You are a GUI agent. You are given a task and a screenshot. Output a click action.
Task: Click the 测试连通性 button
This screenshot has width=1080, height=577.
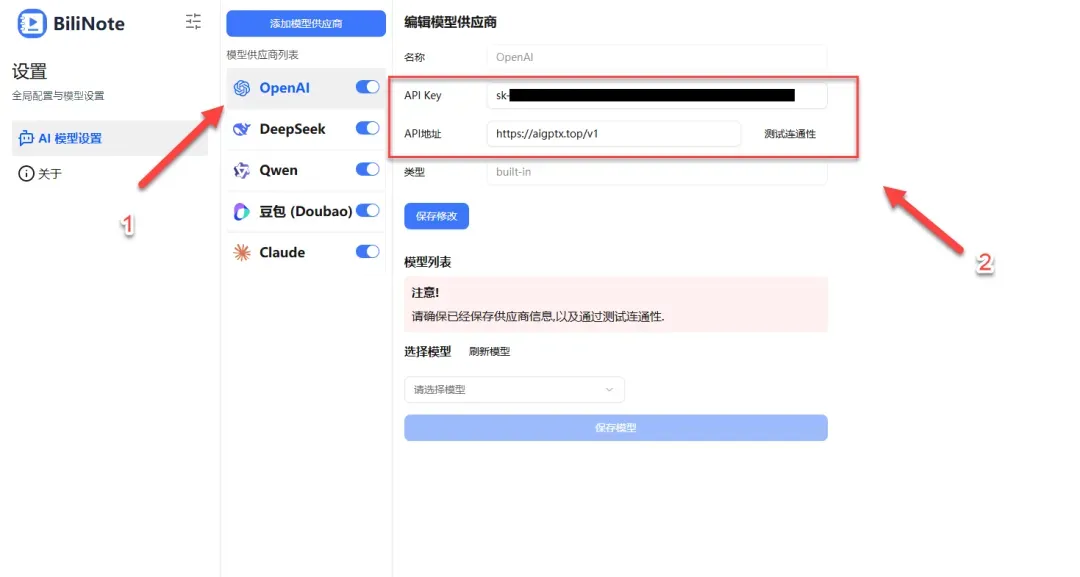(790, 134)
